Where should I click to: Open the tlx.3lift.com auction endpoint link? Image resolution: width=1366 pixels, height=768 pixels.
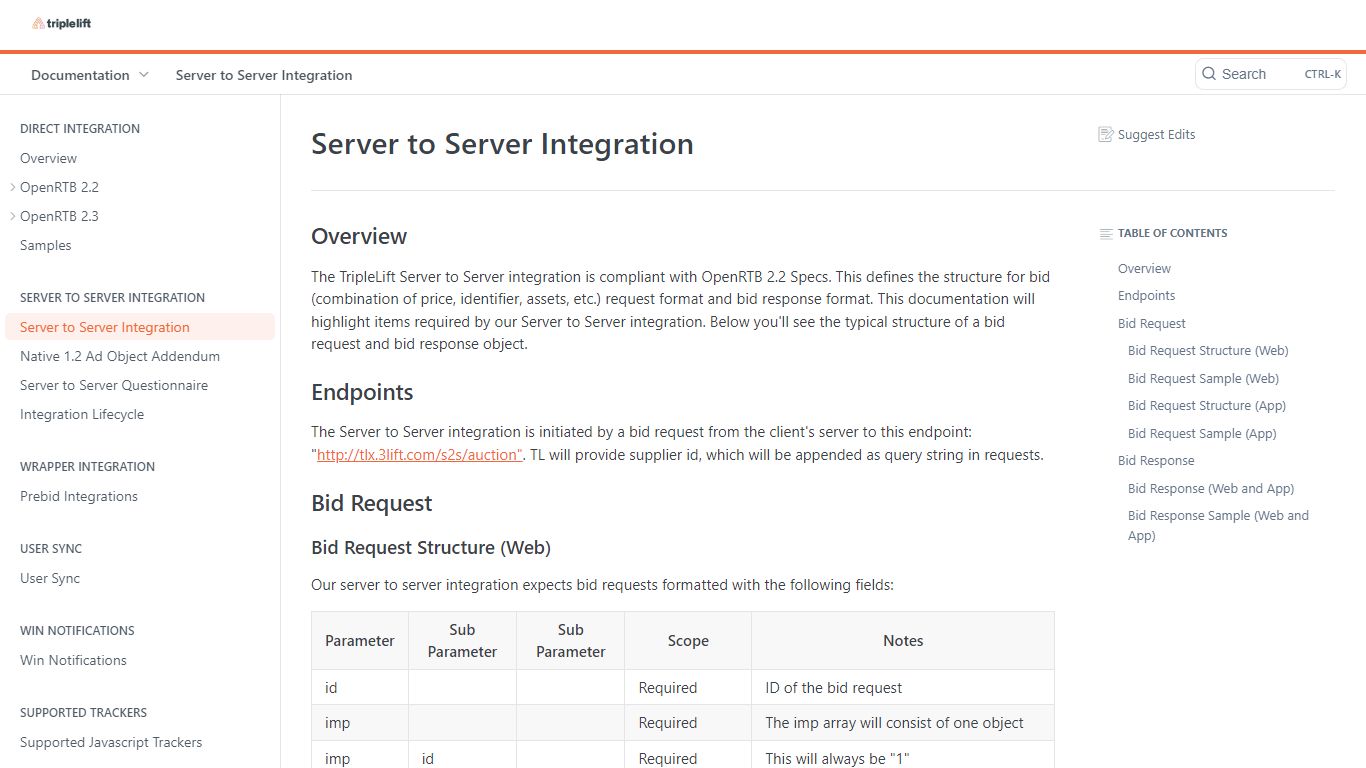click(x=419, y=454)
